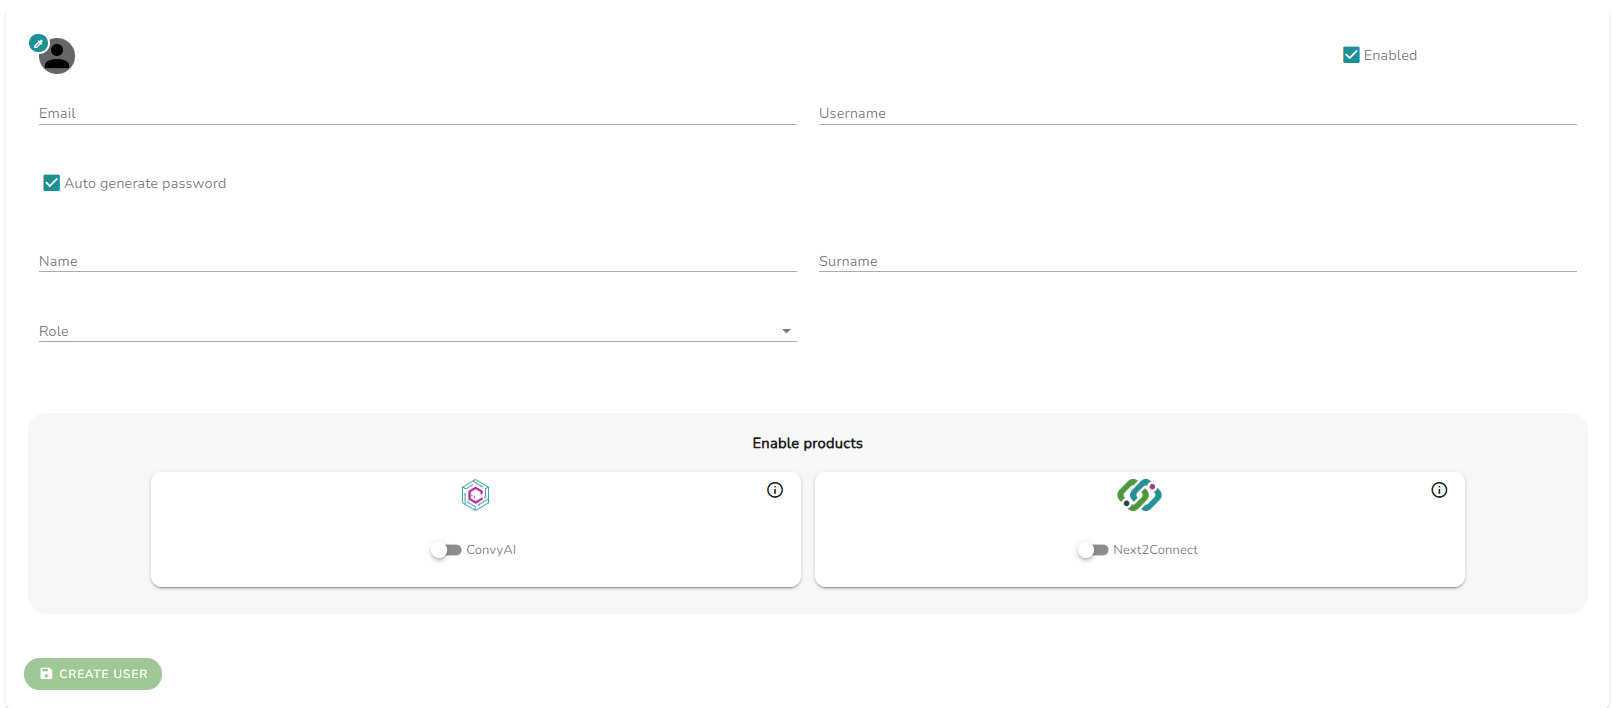The width and height of the screenshot is (1612, 708).
Task: Uncheck the Enabled checkbox
Action: (1351, 55)
